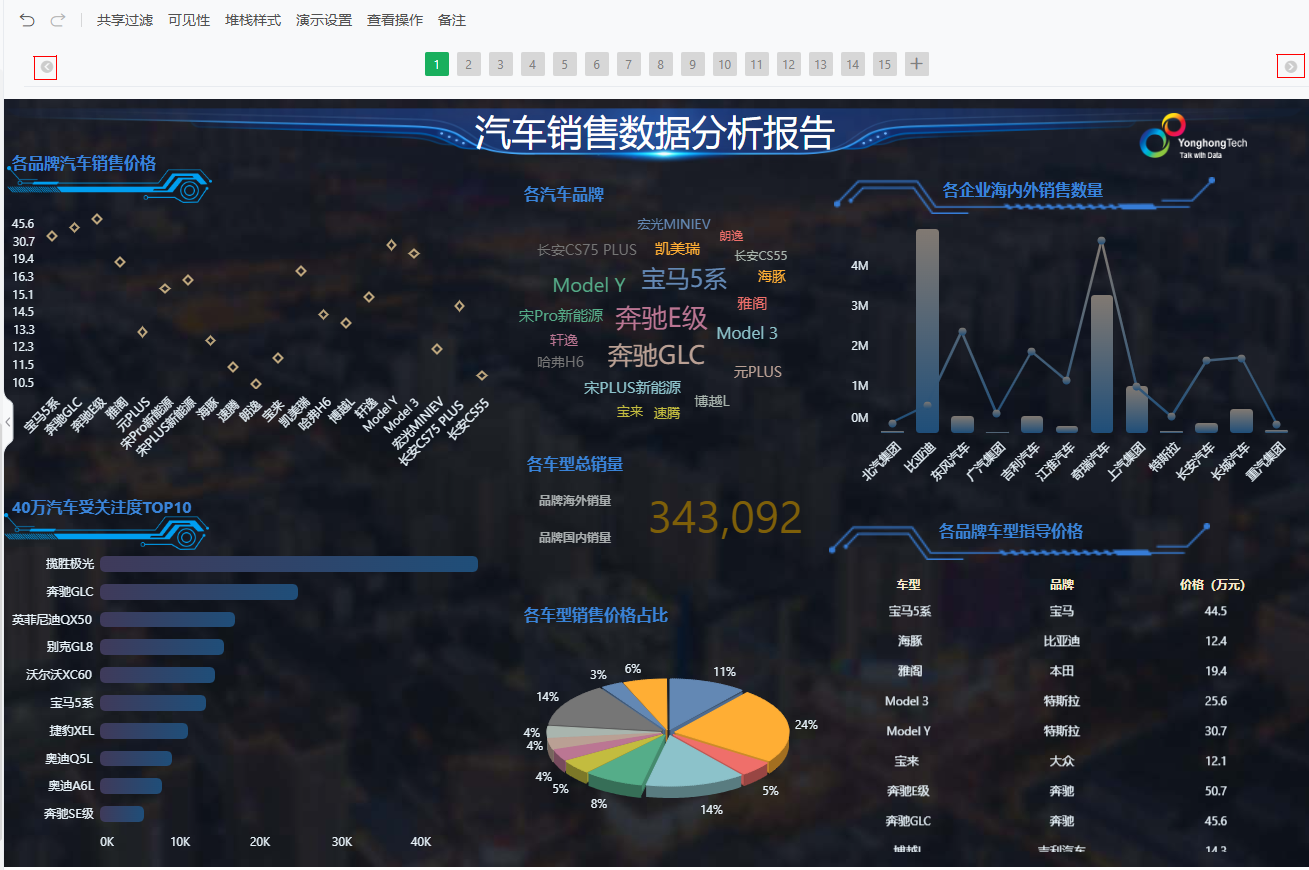Expand the collapsed left side panel handle
Screen dimensions: 1309x870
8,423
